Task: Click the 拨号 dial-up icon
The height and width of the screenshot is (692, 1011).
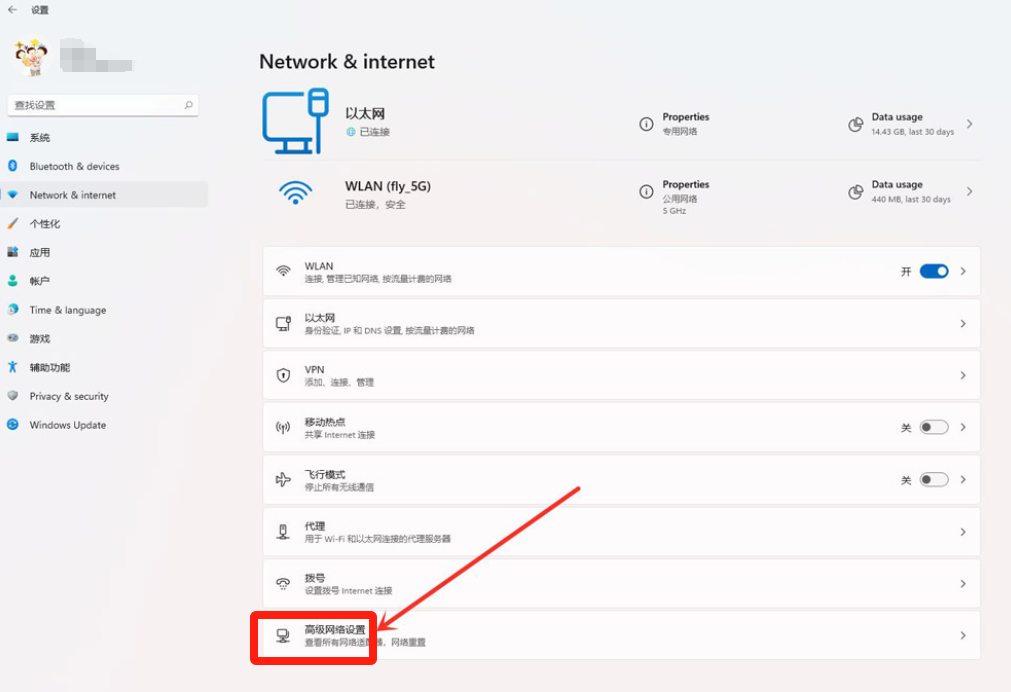Action: (x=283, y=584)
